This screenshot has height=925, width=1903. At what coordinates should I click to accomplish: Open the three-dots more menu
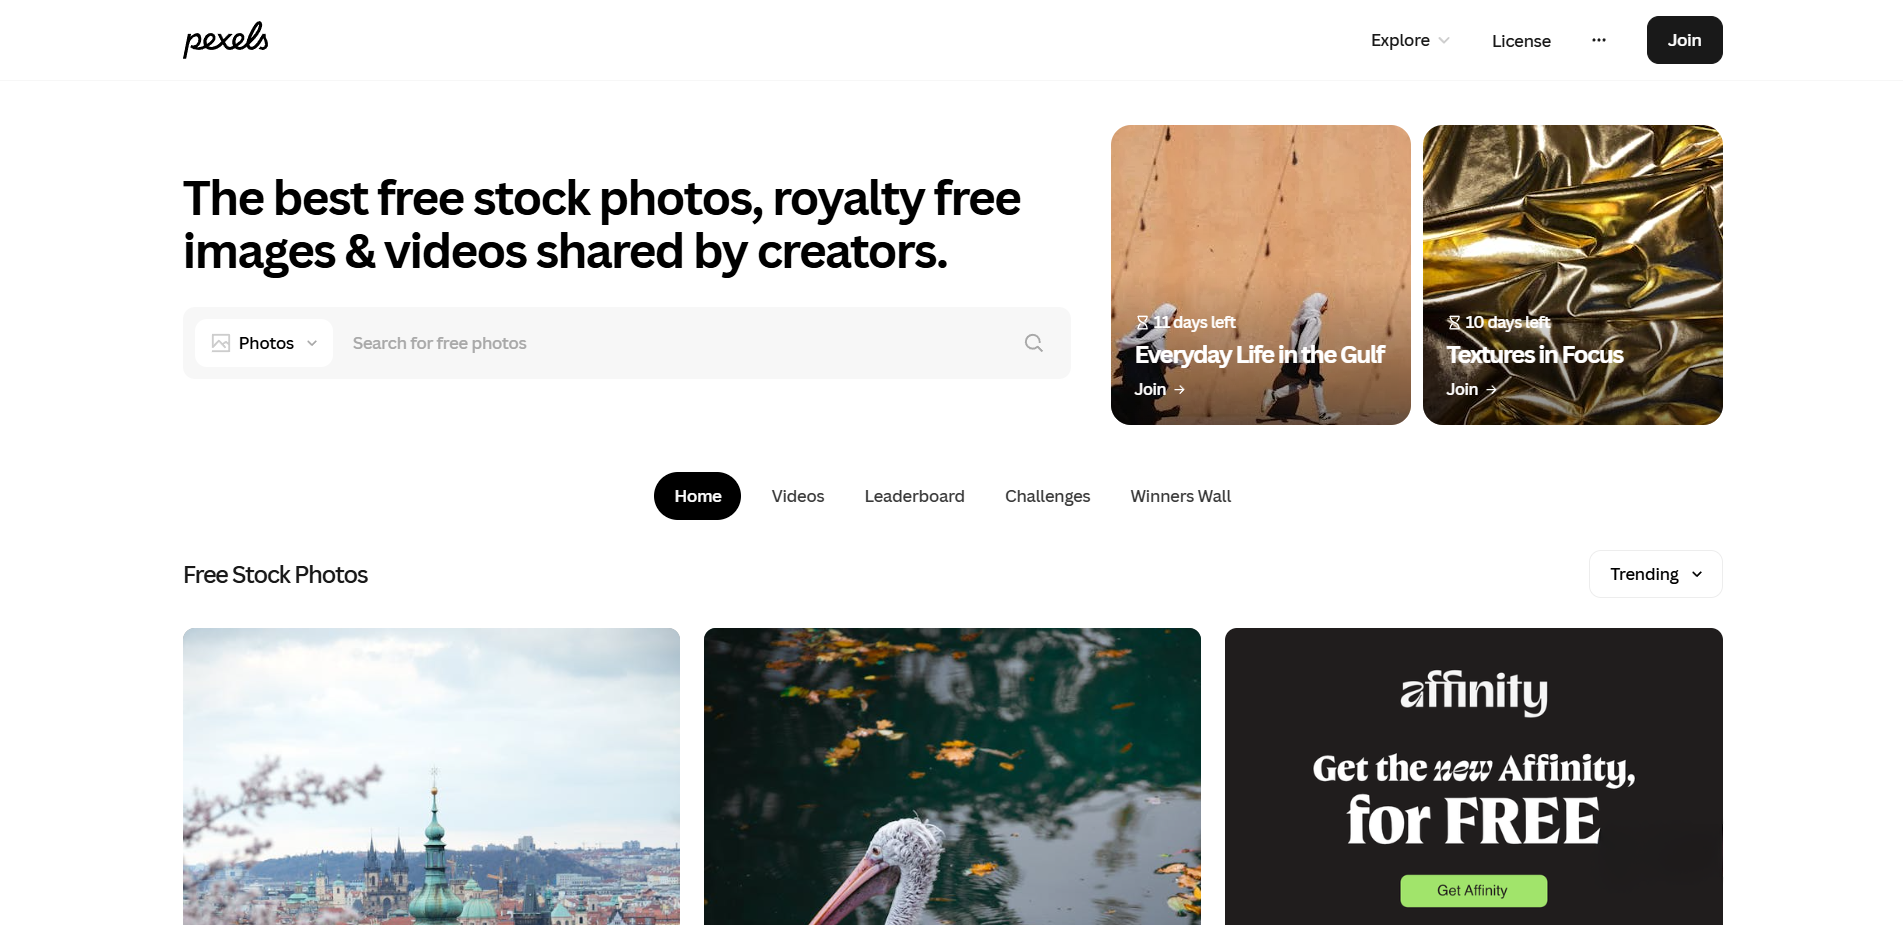click(1599, 40)
